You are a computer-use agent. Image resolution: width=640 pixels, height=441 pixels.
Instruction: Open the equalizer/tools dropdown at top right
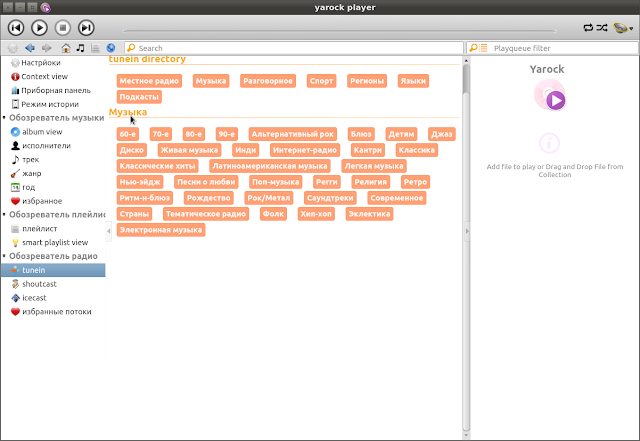coord(623,28)
